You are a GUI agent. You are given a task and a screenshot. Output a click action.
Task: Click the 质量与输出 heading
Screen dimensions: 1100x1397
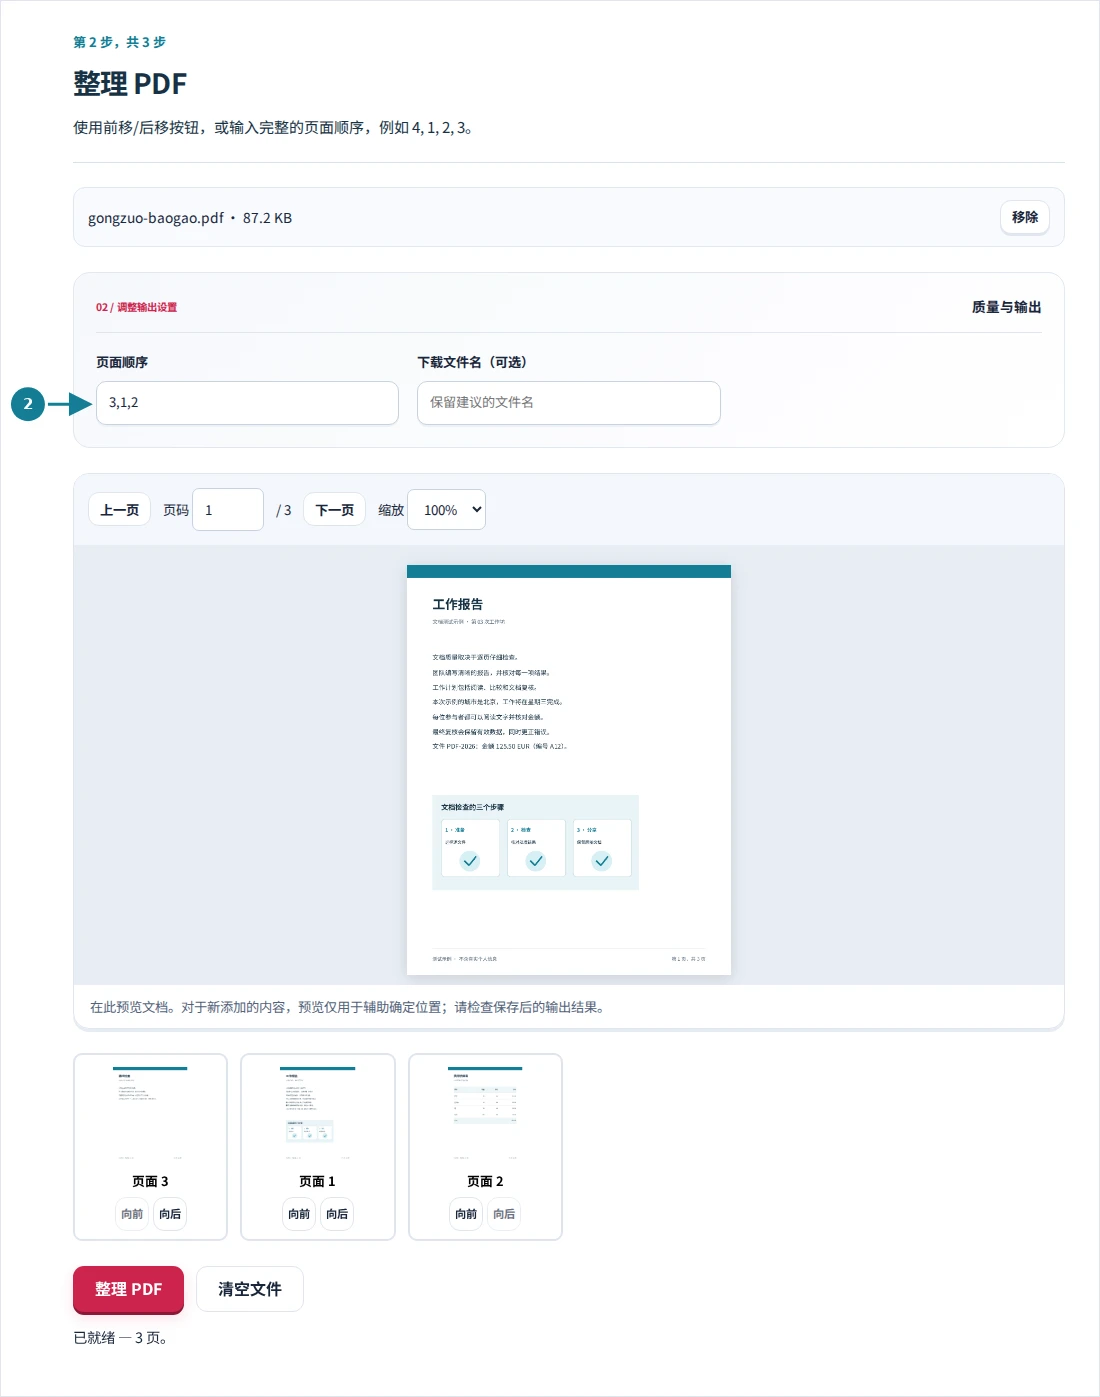point(1006,307)
